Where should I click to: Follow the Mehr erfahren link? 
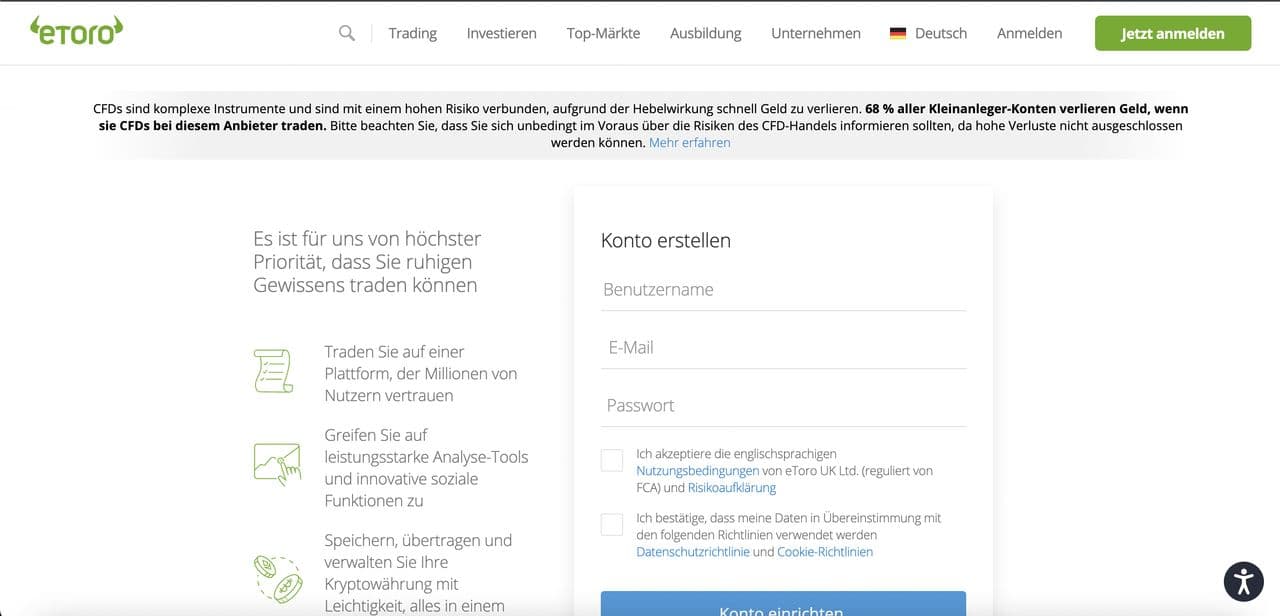tap(689, 143)
